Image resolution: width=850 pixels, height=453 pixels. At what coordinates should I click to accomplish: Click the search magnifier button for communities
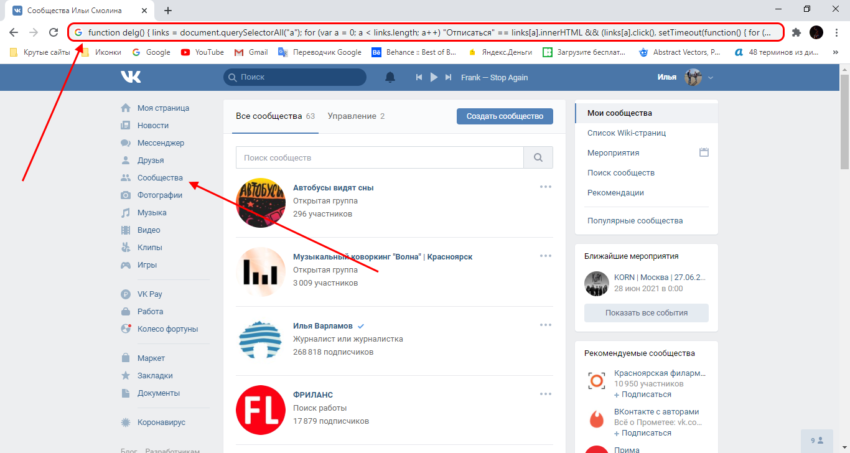click(538, 157)
